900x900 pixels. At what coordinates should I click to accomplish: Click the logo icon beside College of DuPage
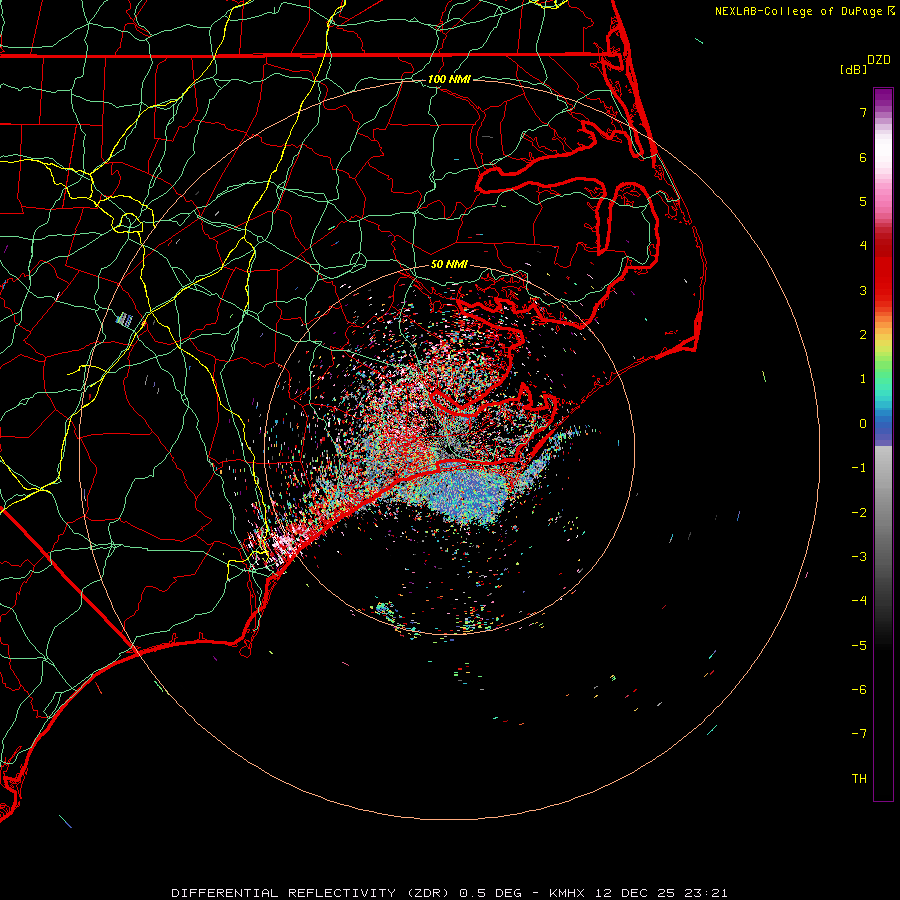(891, 11)
